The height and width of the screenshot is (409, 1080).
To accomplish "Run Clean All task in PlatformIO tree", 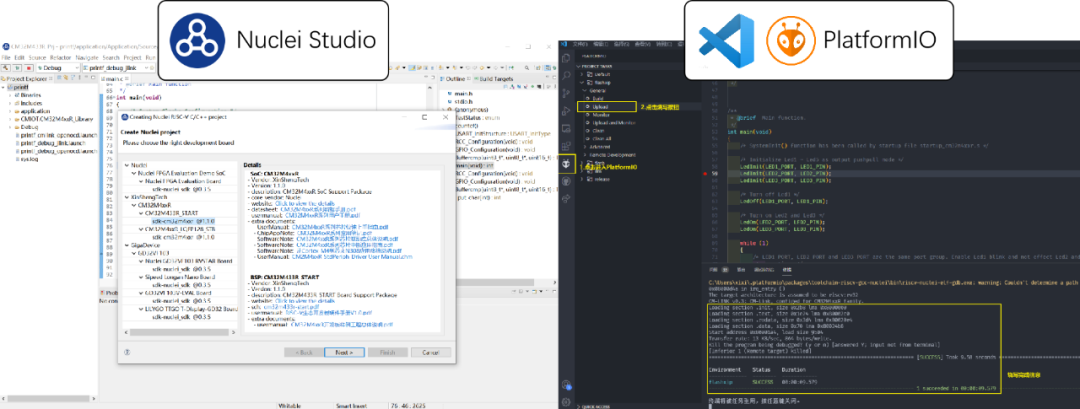I will tap(601, 138).
